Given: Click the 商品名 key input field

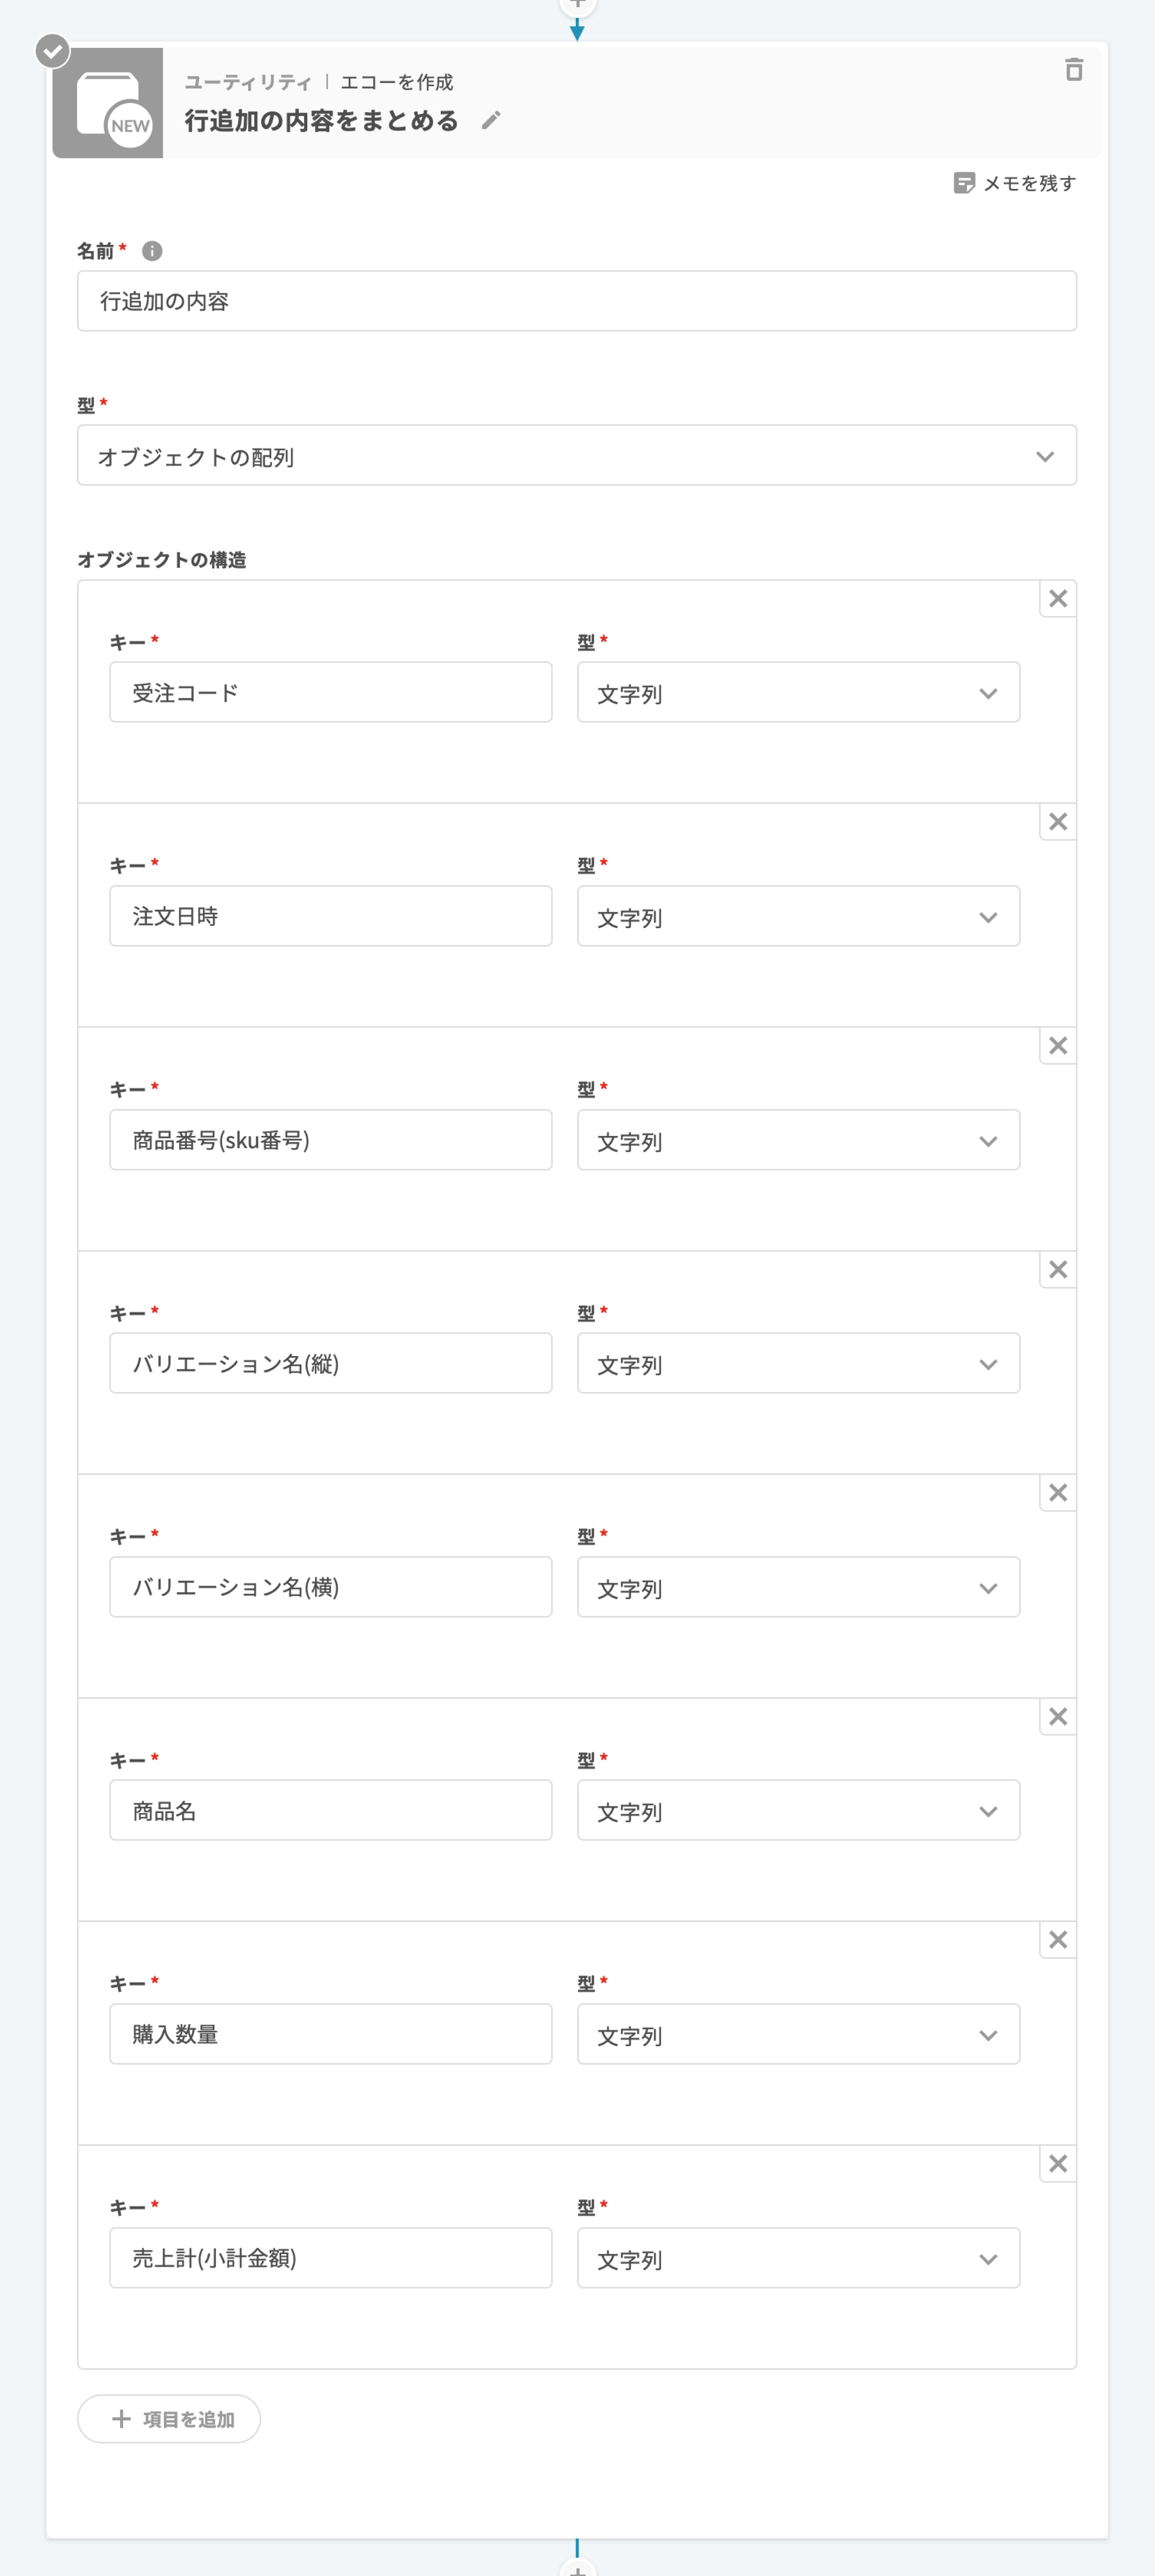Looking at the screenshot, I should 331,1811.
